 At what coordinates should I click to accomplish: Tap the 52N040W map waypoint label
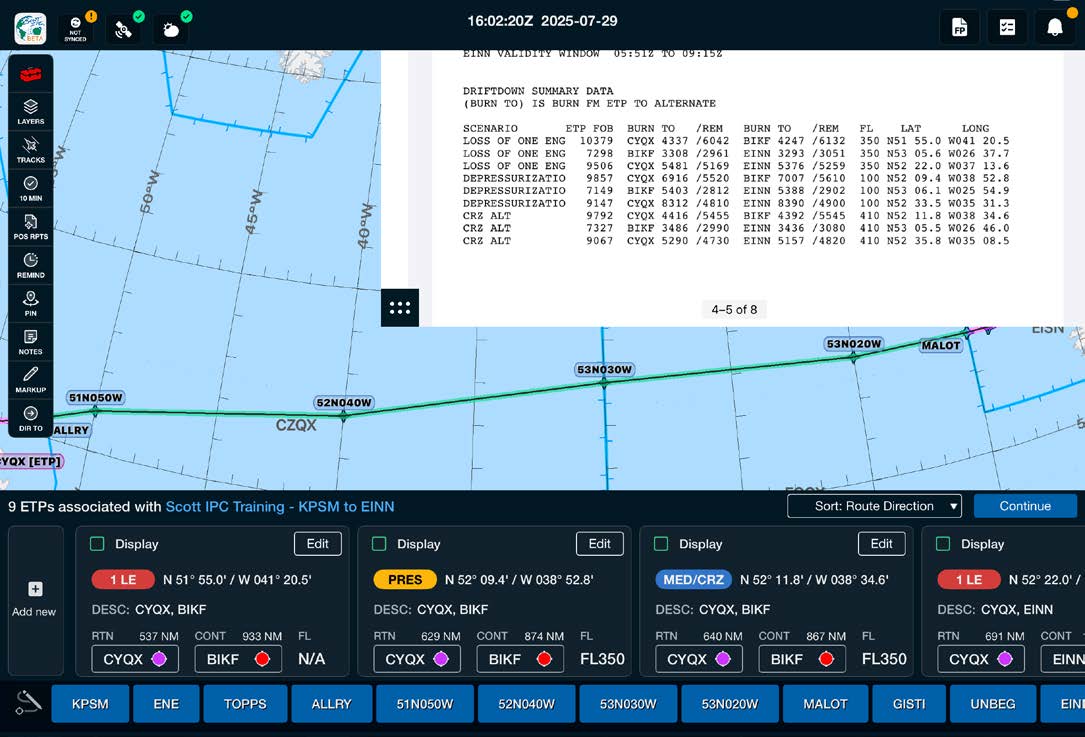point(344,402)
